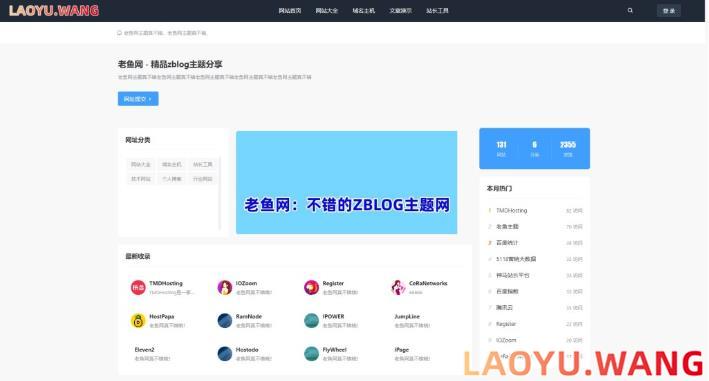Open the 老鱼网 ZBLOG banner image
Screen dimensions: 709x381
[x=346, y=183]
